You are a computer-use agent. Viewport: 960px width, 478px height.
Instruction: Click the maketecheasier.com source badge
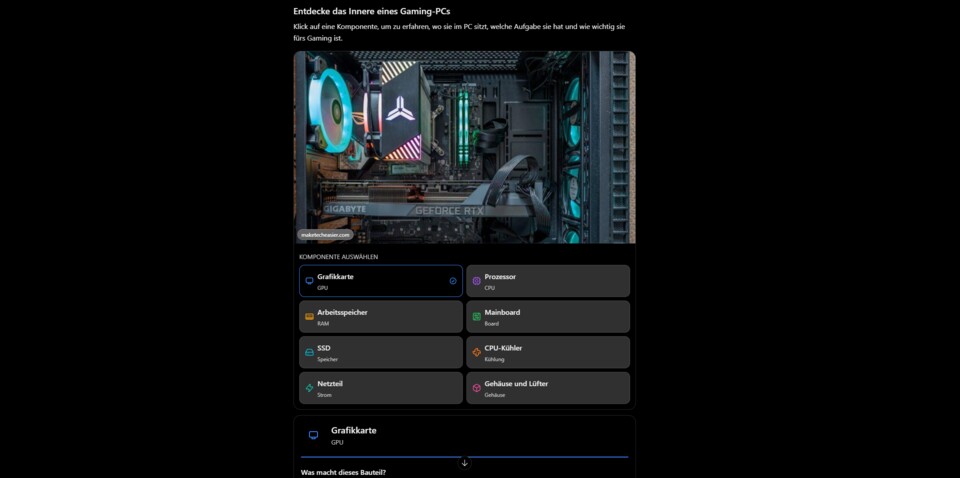(325, 234)
